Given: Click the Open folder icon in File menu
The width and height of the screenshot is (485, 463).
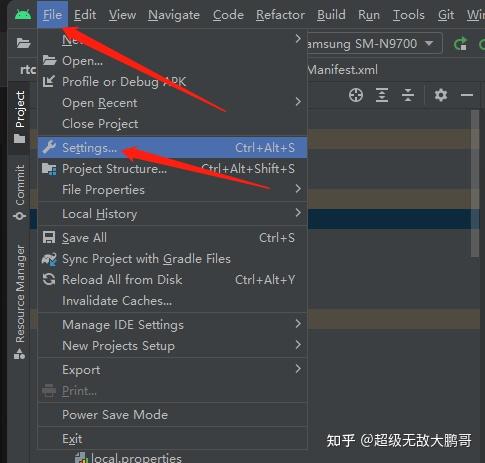Looking at the screenshot, I should click(x=49, y=61).
